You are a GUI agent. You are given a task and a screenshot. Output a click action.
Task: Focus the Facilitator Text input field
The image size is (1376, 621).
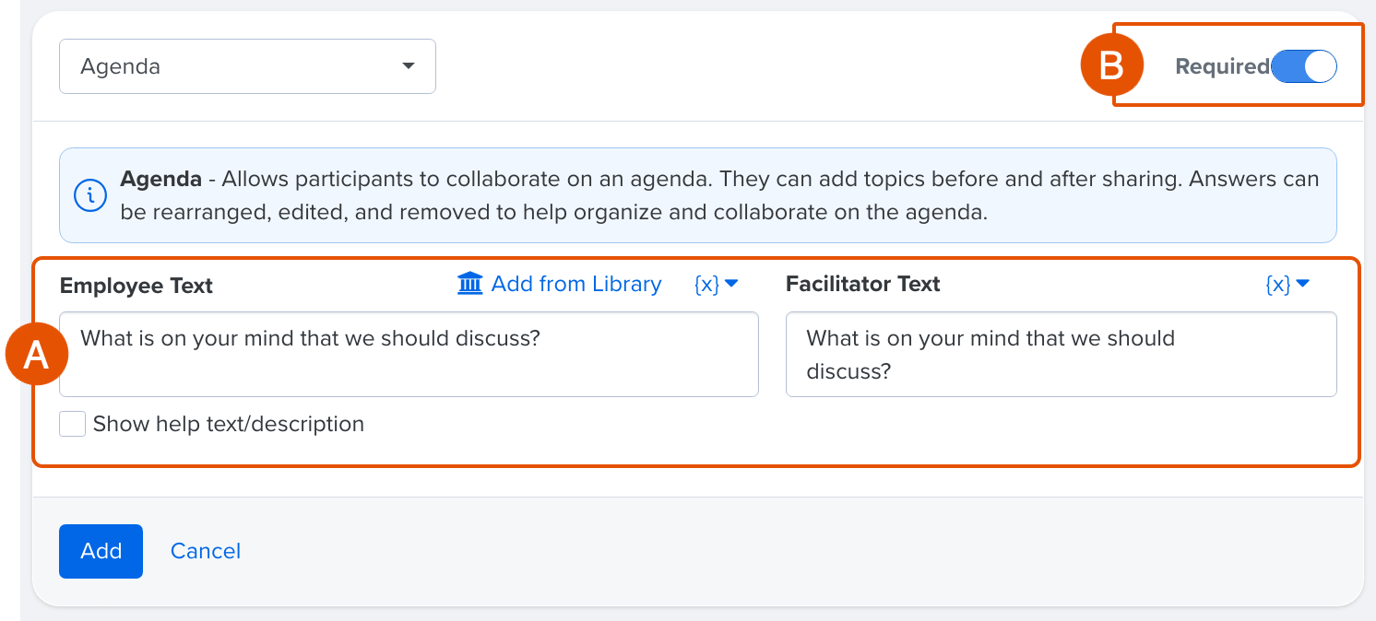click(x=1061, y=354)
